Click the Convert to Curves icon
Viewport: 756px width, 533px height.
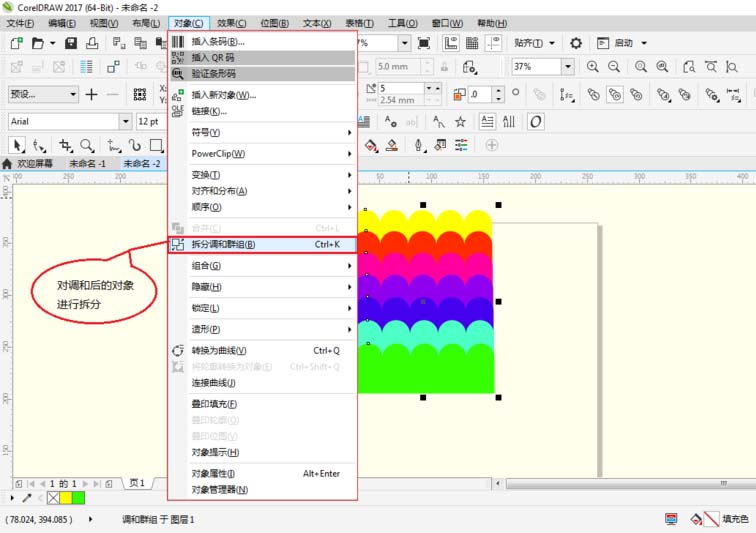(178, 351)
